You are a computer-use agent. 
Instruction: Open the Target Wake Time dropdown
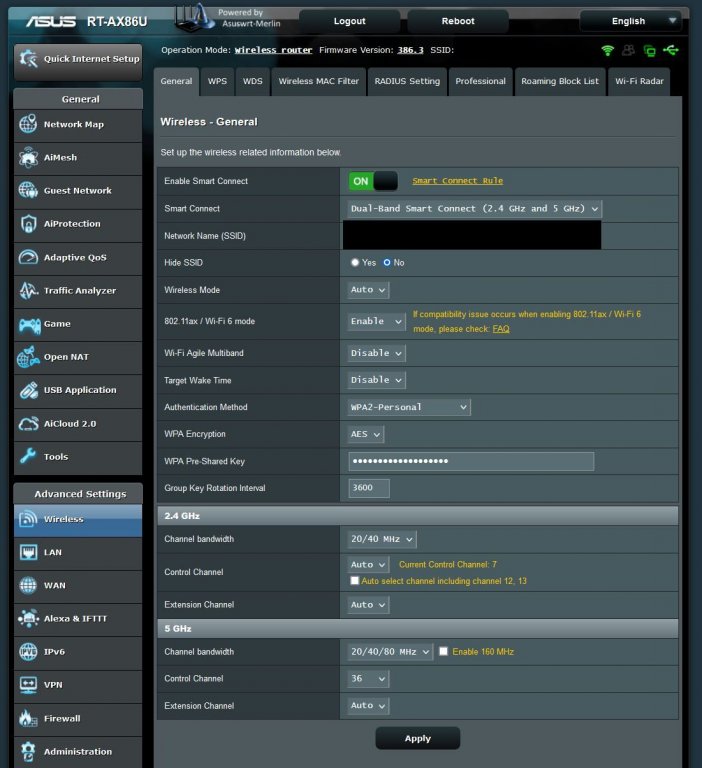(376, 380)
